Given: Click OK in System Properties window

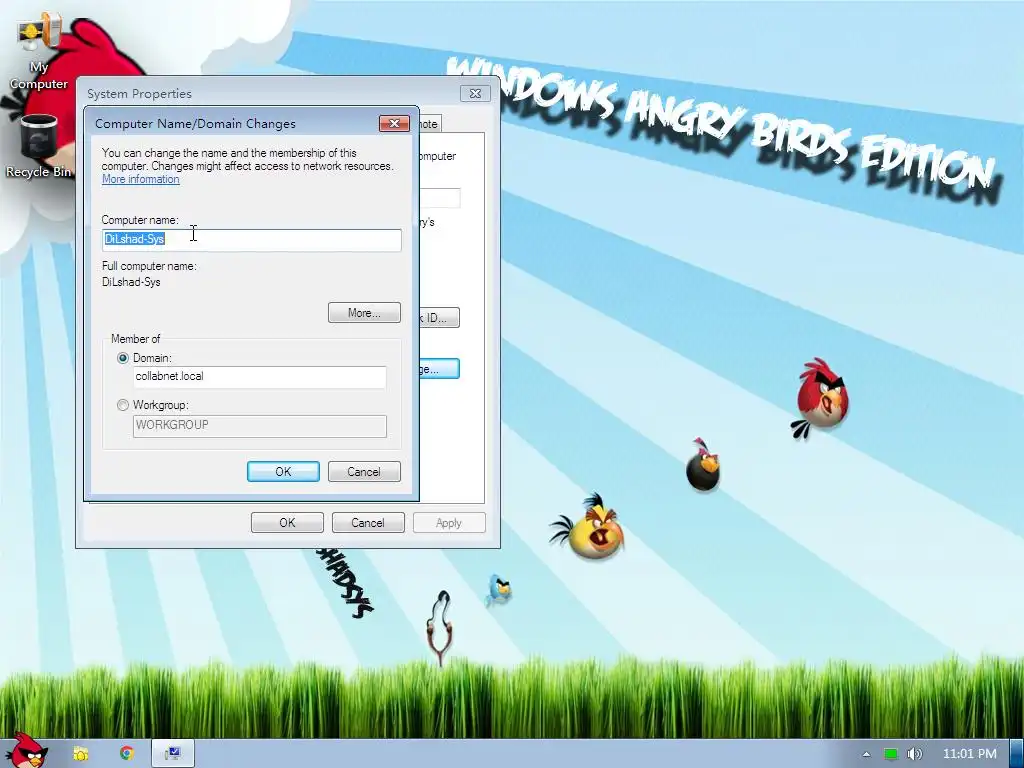Looking at the screenshot, I should point(287,522).
